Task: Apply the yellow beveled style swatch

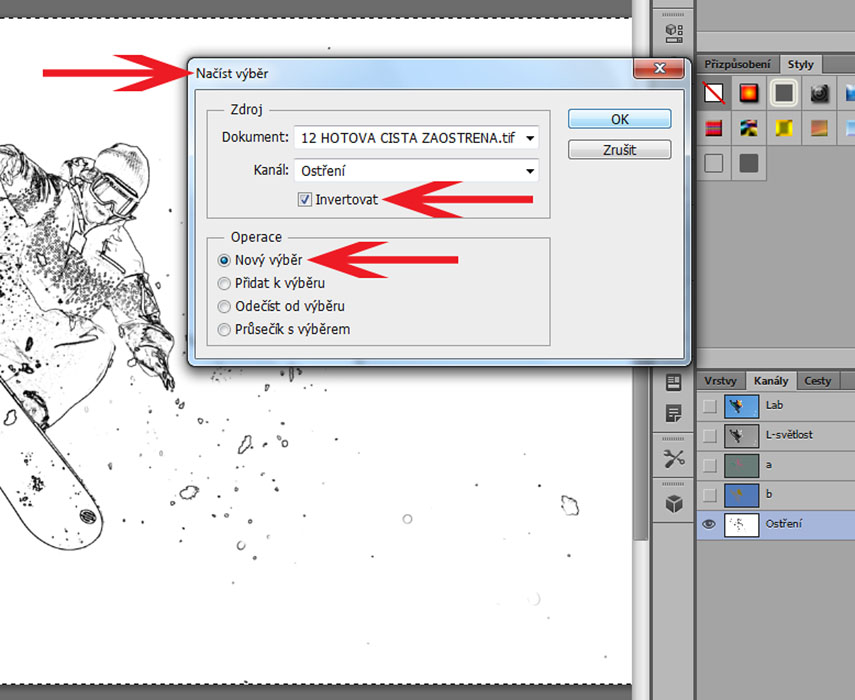Action: [784, 128]
